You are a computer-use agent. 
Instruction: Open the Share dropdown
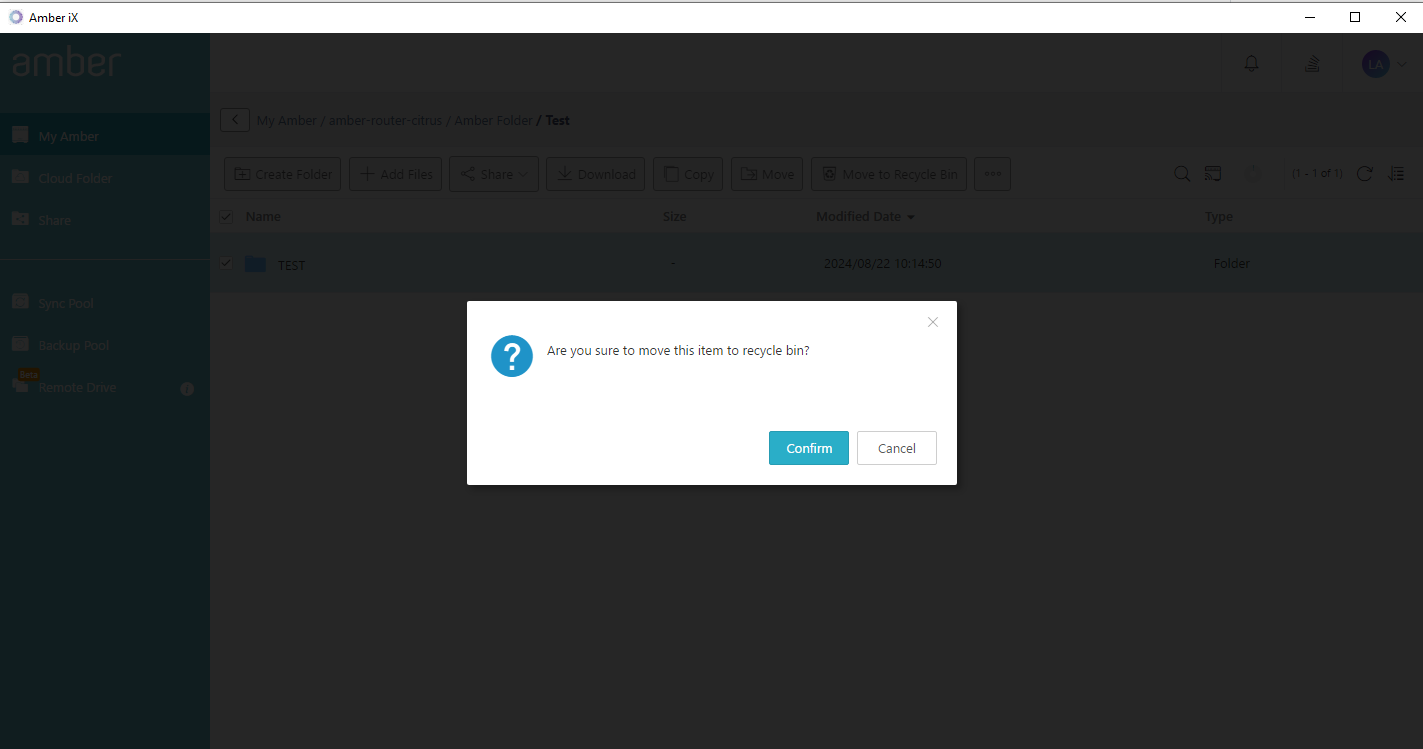click(x=494, y=174)
